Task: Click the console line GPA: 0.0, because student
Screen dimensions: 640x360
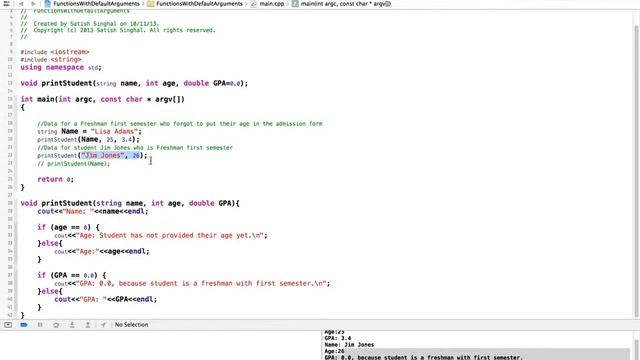Action: (423, 358)
